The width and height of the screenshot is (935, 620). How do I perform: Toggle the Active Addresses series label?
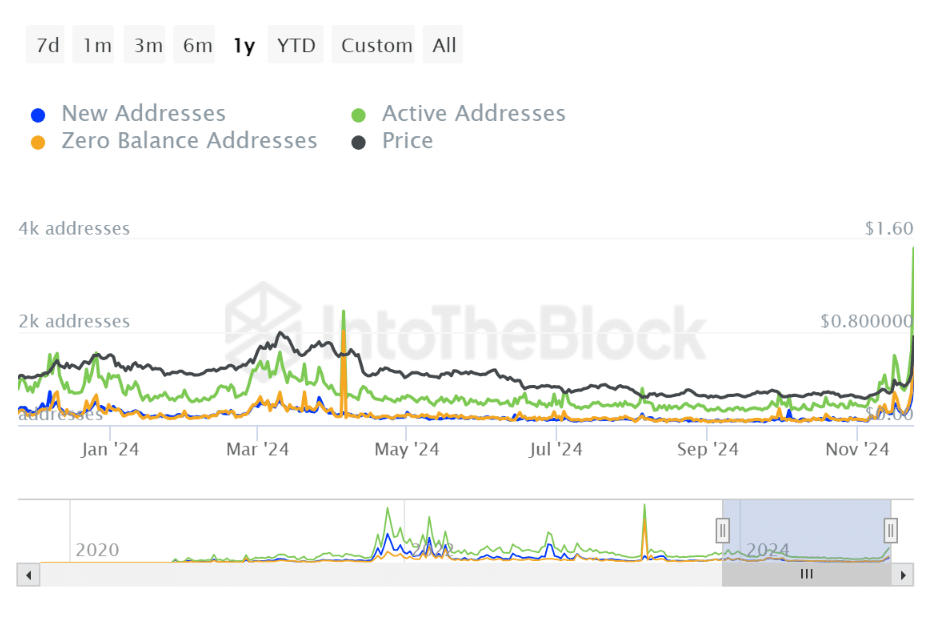474,113
